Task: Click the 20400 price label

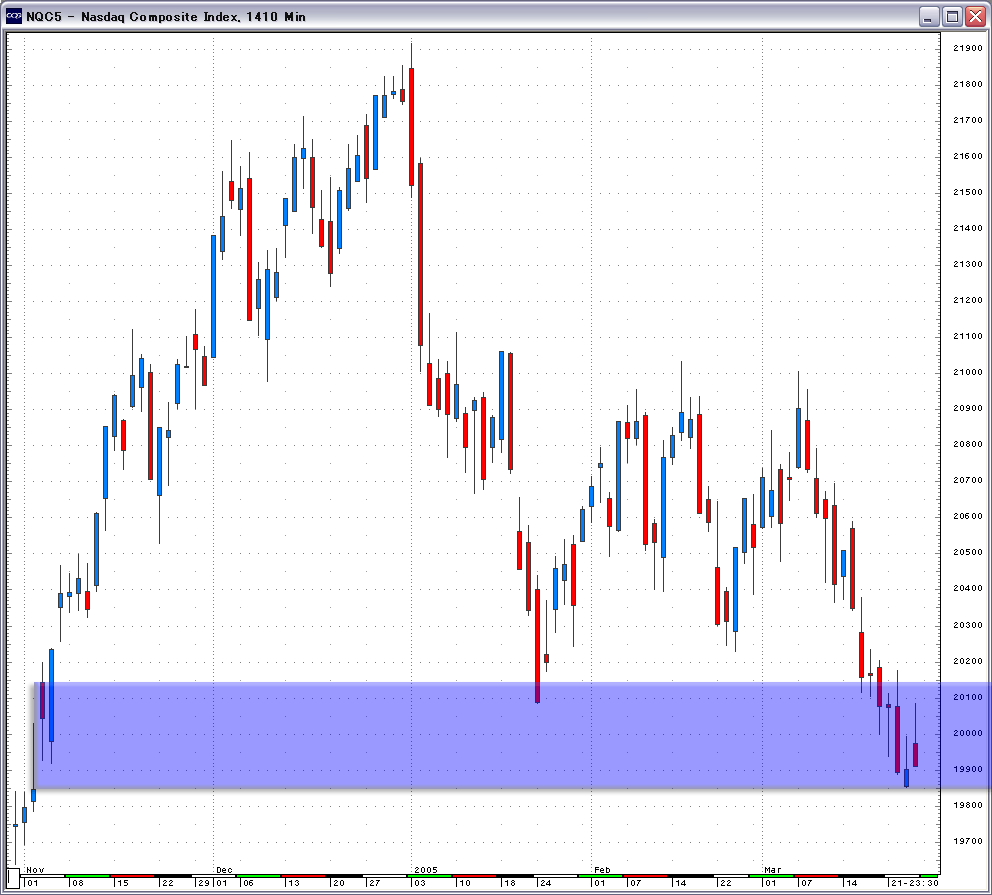Action: 968,589
